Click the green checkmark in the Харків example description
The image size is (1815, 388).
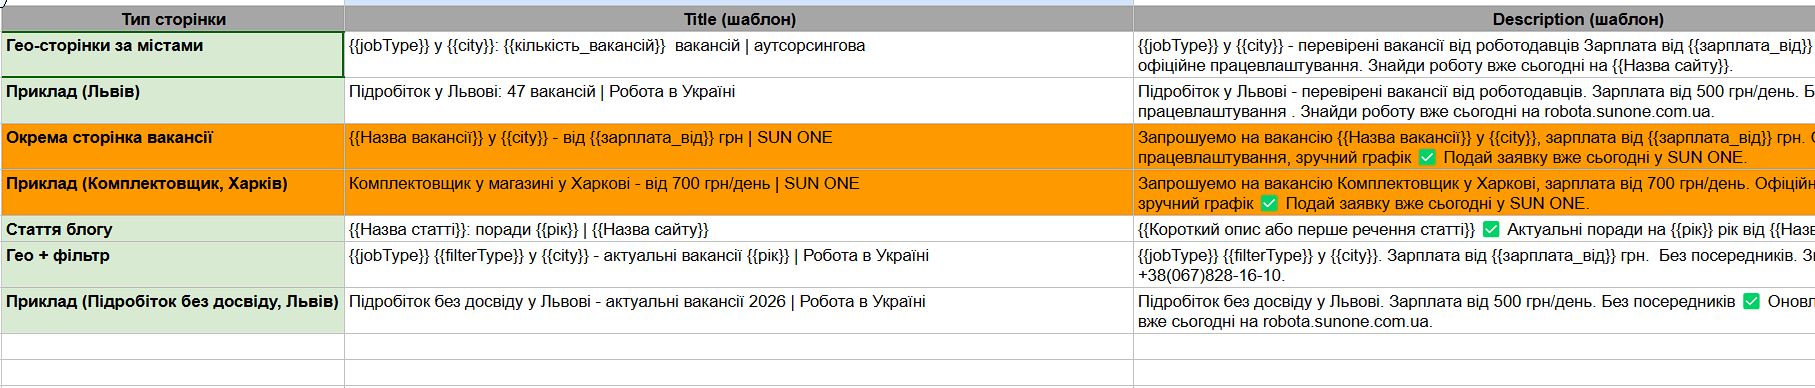pyautogui.click(x=1269, y=203)
